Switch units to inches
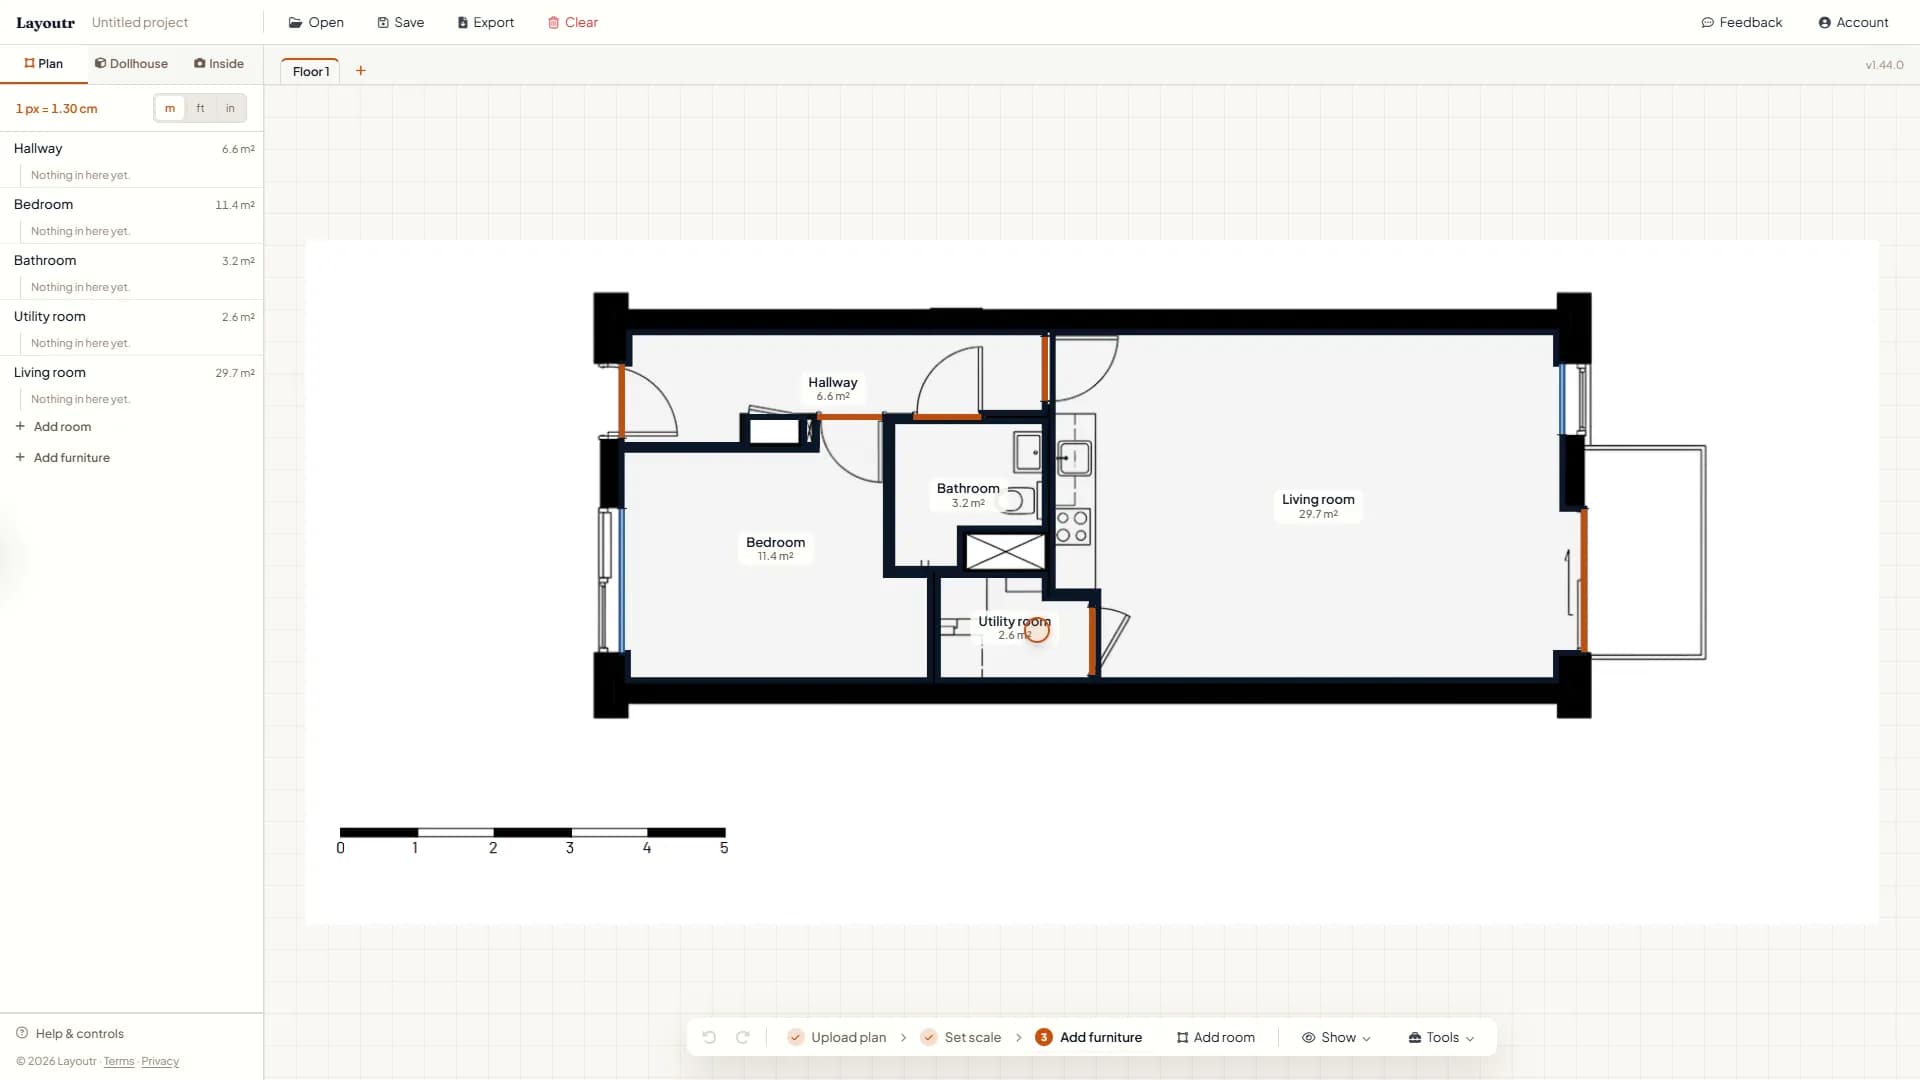This screenshot has height=1080, width=1920. tap(230, 108)
